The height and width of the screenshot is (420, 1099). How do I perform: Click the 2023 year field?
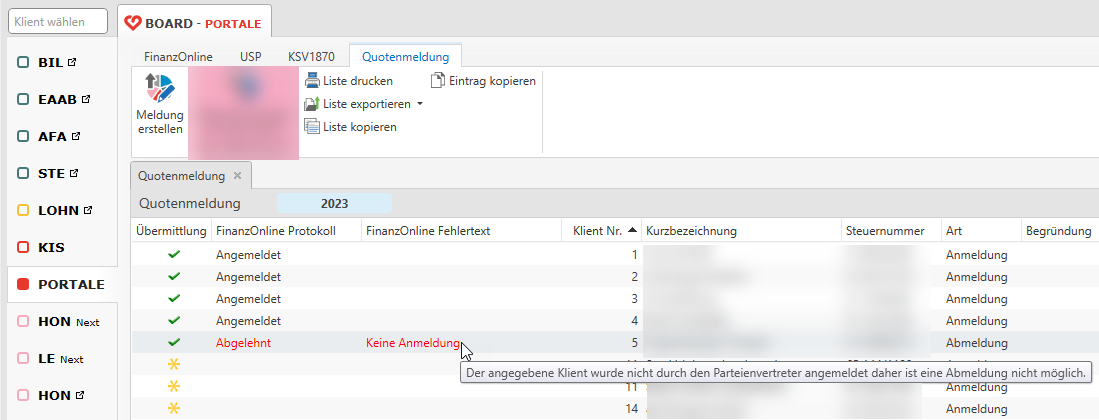[x=334, y=204]
